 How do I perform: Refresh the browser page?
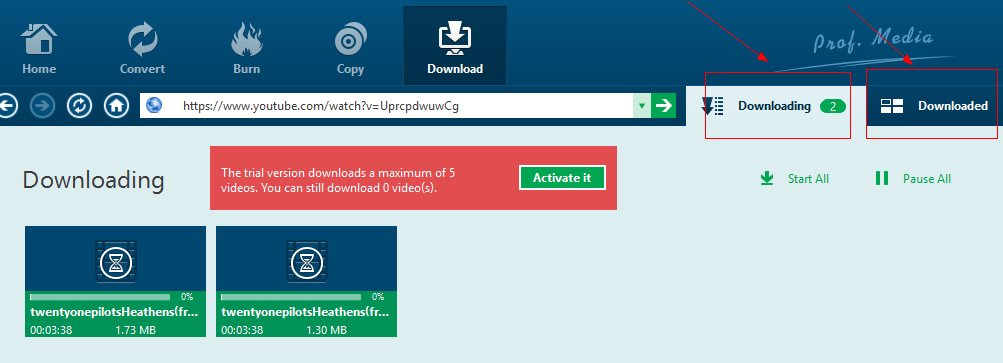pos(79,106)
